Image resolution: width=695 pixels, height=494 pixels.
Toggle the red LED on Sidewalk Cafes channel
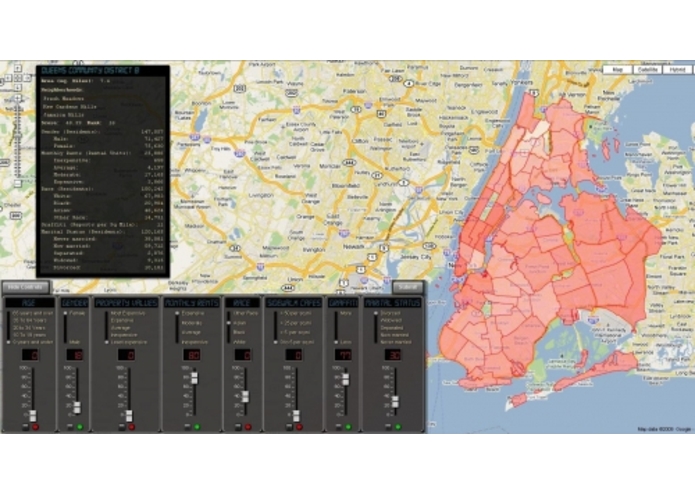point(299,427)
